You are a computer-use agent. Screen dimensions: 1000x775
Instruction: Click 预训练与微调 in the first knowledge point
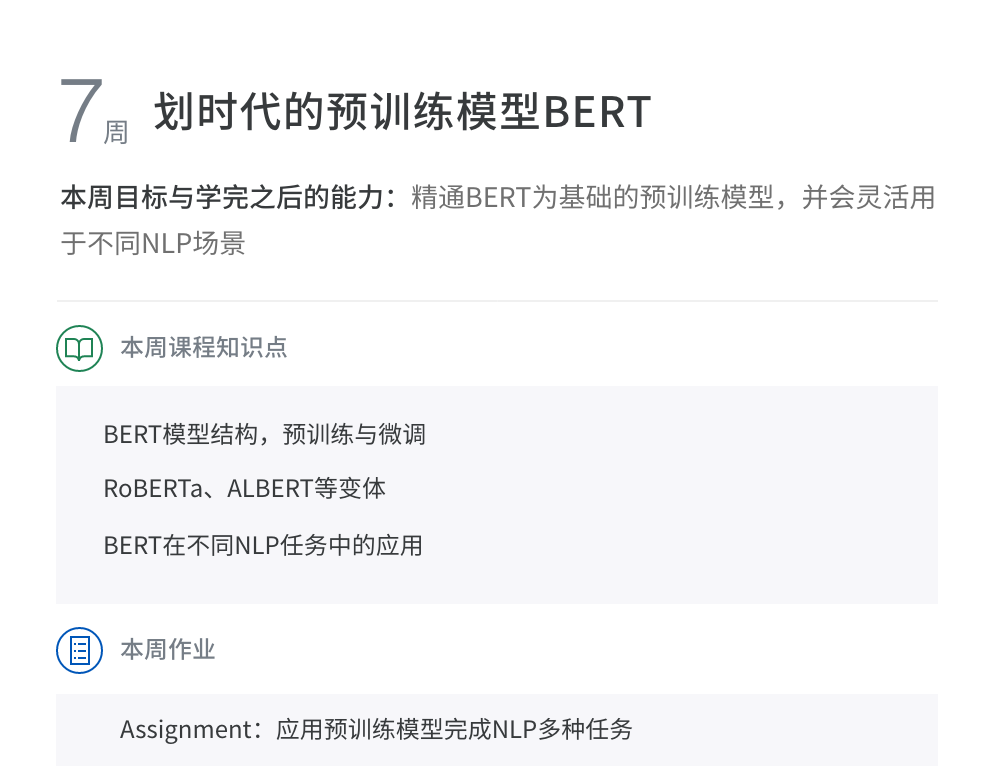354,435
